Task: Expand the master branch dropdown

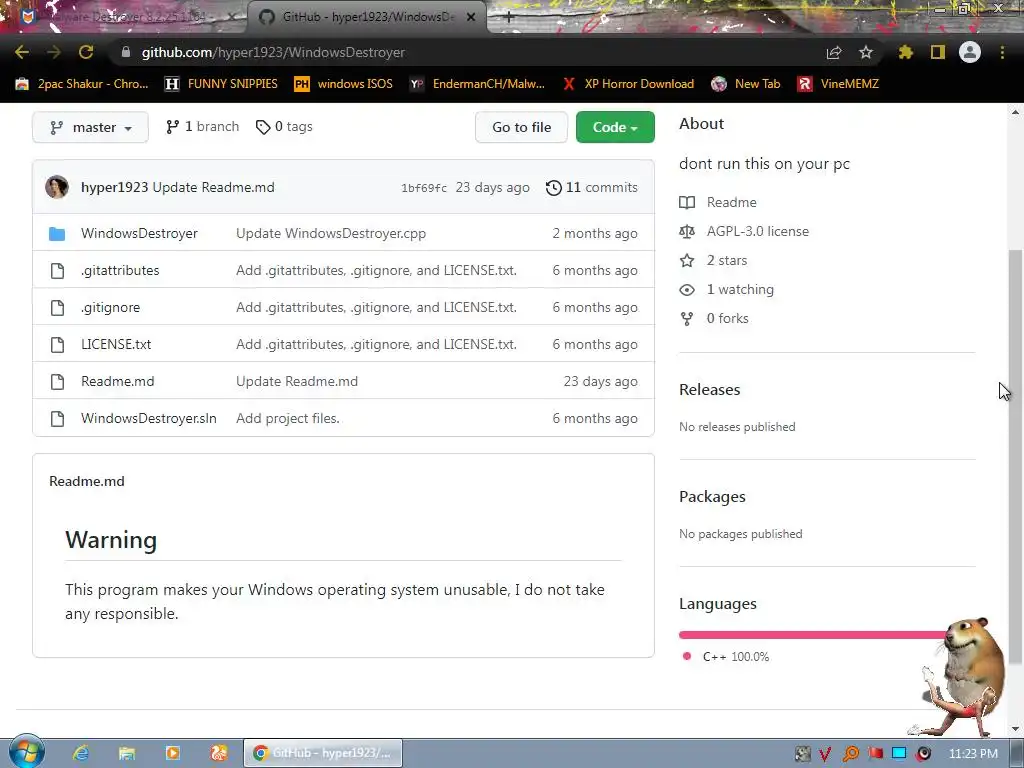Action: pyautogui.click(x=90, y=127)
